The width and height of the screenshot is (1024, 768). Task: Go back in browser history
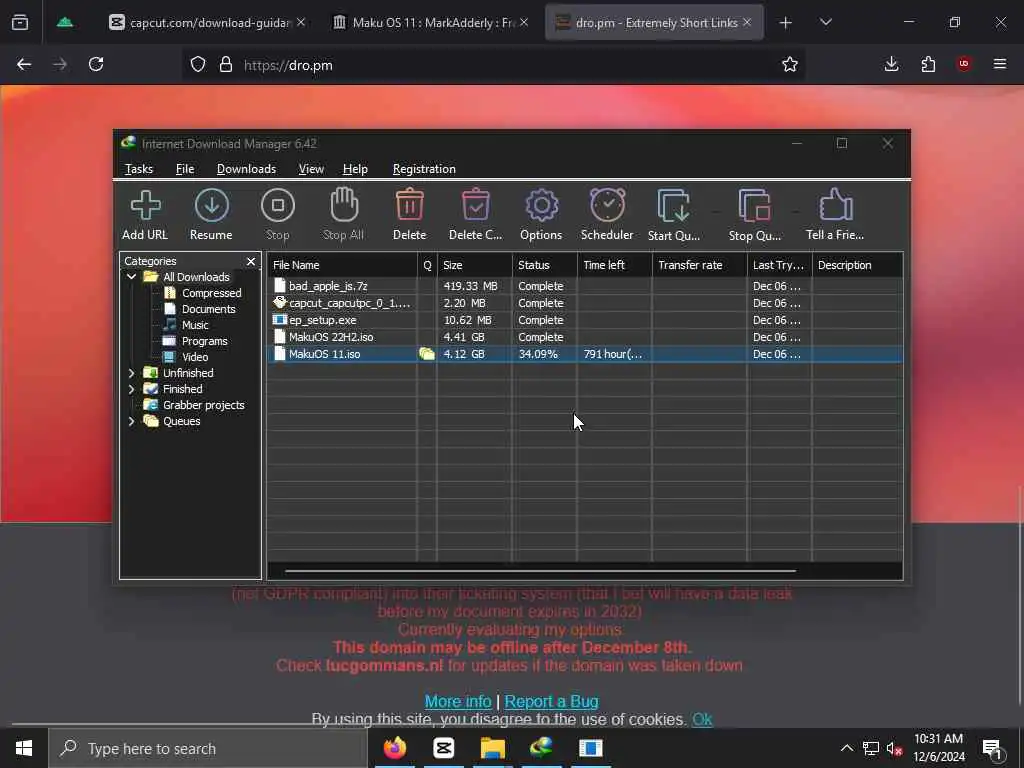[x=24, y=65]
